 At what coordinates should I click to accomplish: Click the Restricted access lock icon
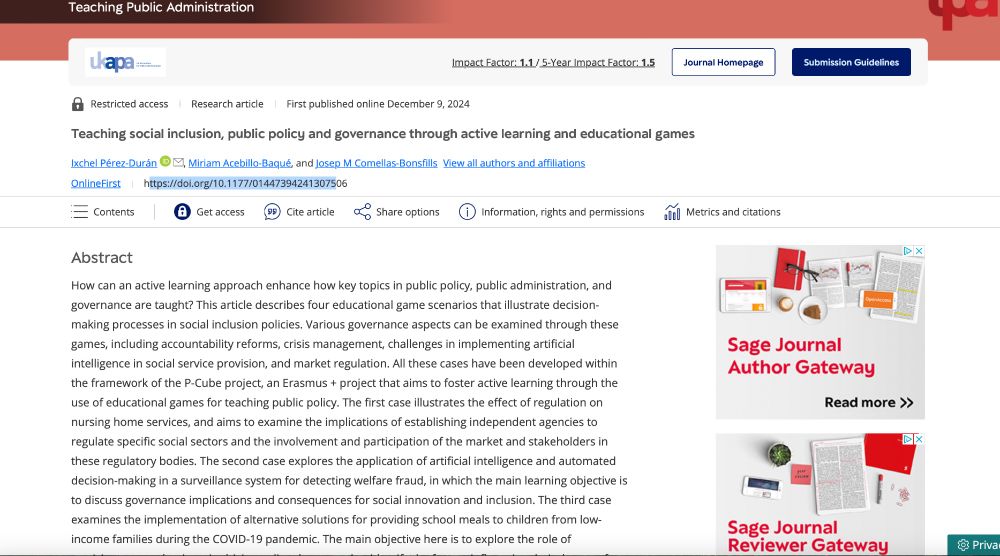point(78,104)
